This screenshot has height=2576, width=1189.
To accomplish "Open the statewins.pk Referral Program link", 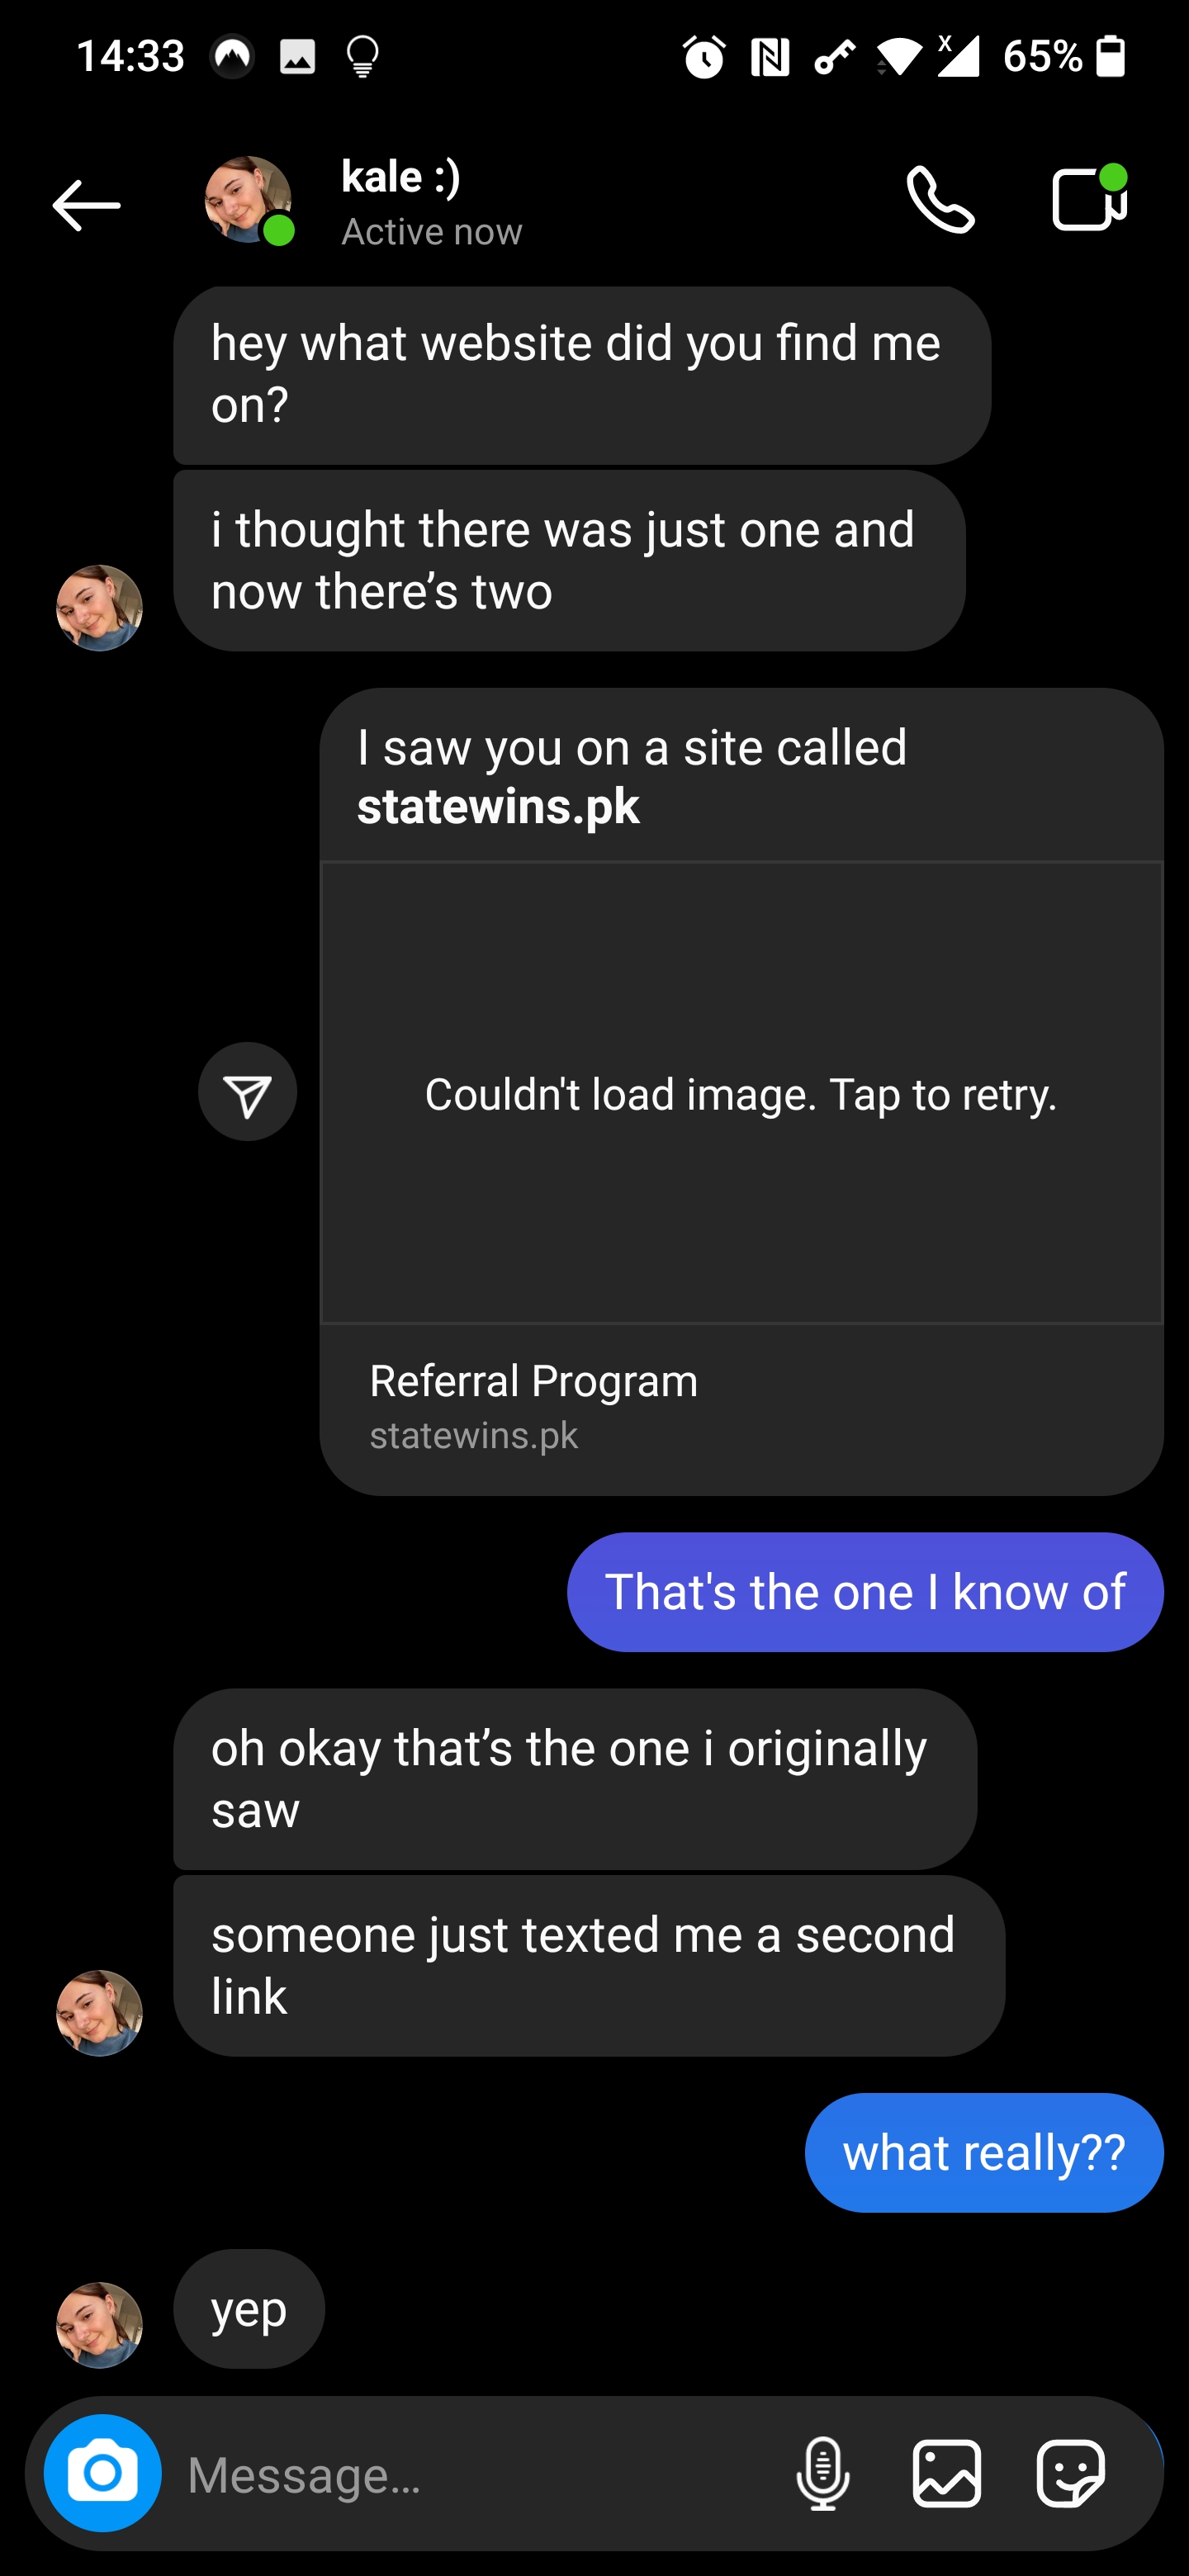I will point(534,1407).
